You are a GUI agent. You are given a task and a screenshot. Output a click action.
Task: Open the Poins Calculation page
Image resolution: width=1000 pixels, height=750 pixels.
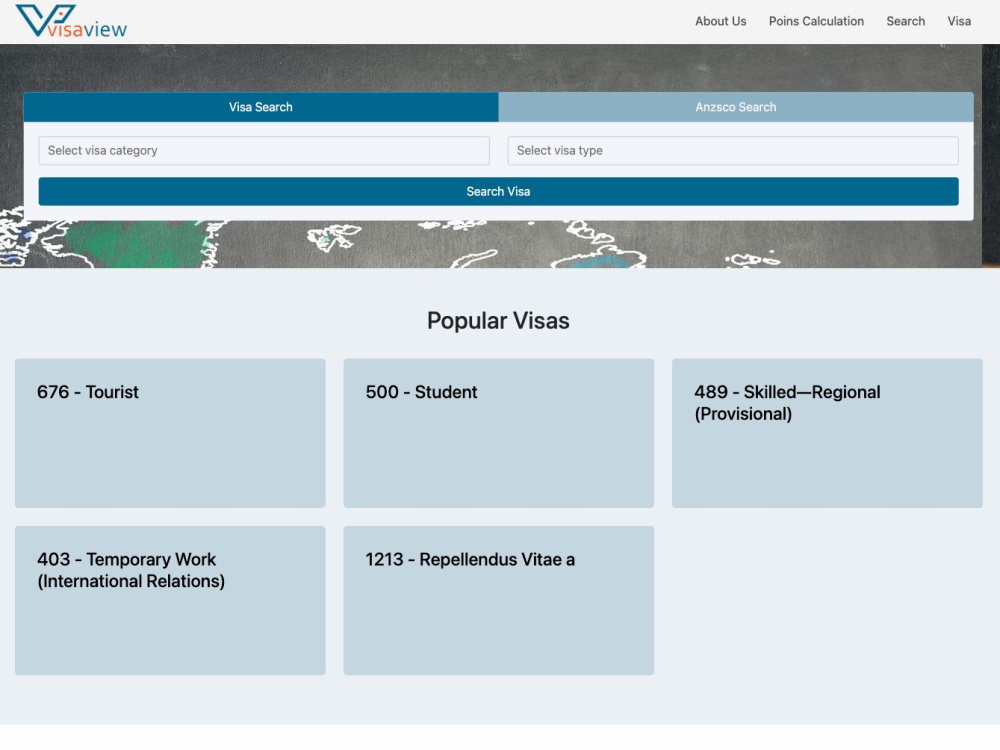tap(816, 21)
